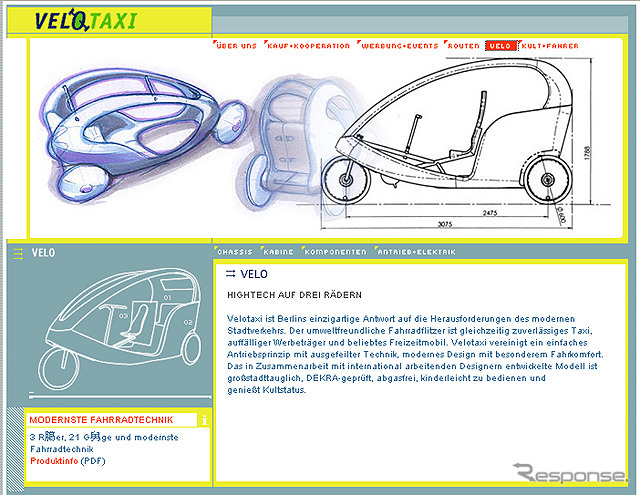Open the Werbung+Events menu item

[x=398, y=46]
